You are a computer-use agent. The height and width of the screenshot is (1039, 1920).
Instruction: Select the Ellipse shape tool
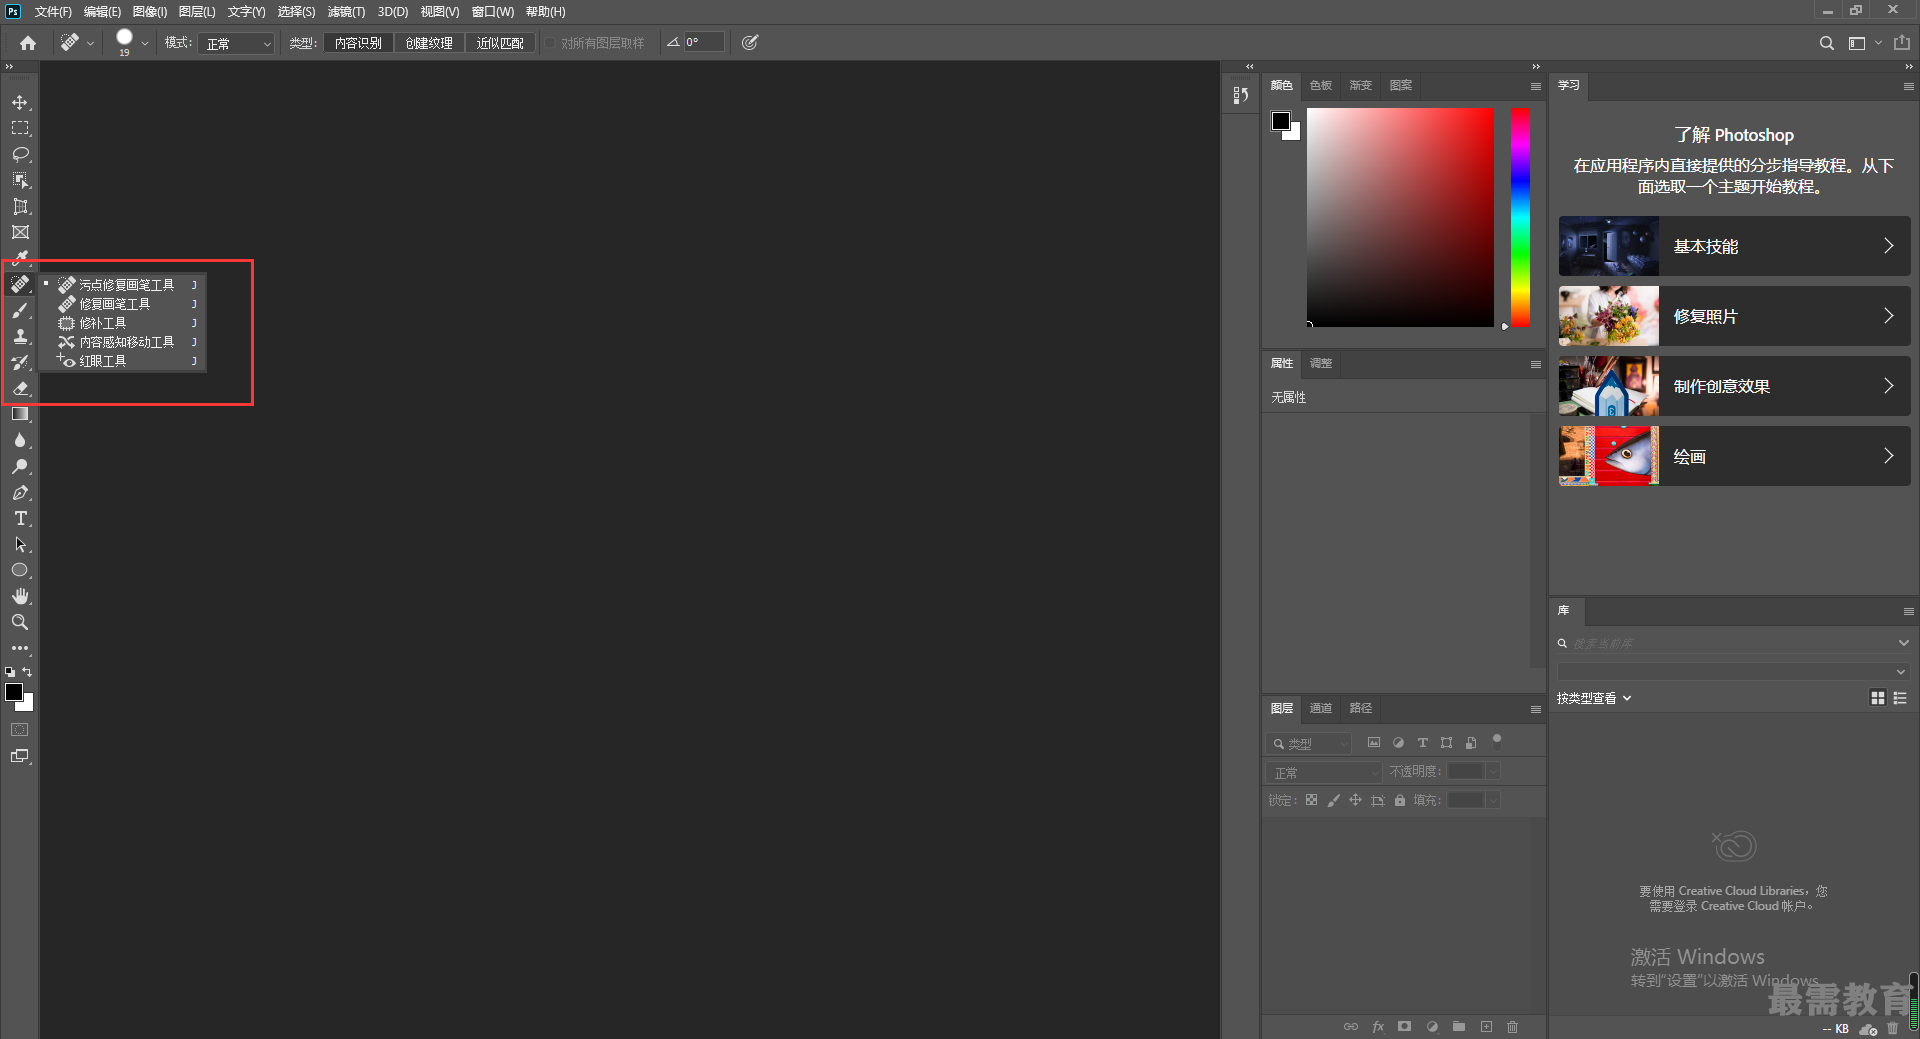coord(20,570)
